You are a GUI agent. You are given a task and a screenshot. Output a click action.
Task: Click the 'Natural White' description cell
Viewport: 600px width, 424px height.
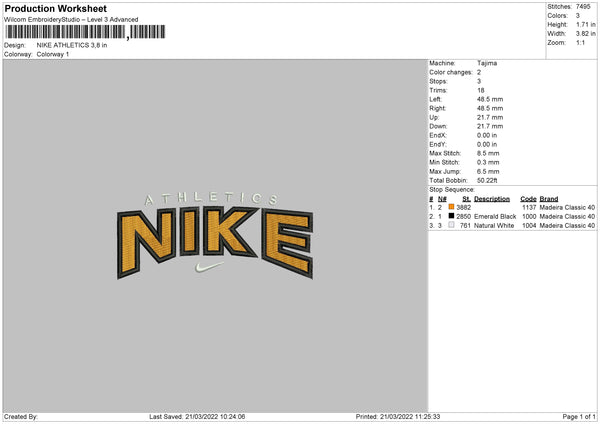(494, 226)
